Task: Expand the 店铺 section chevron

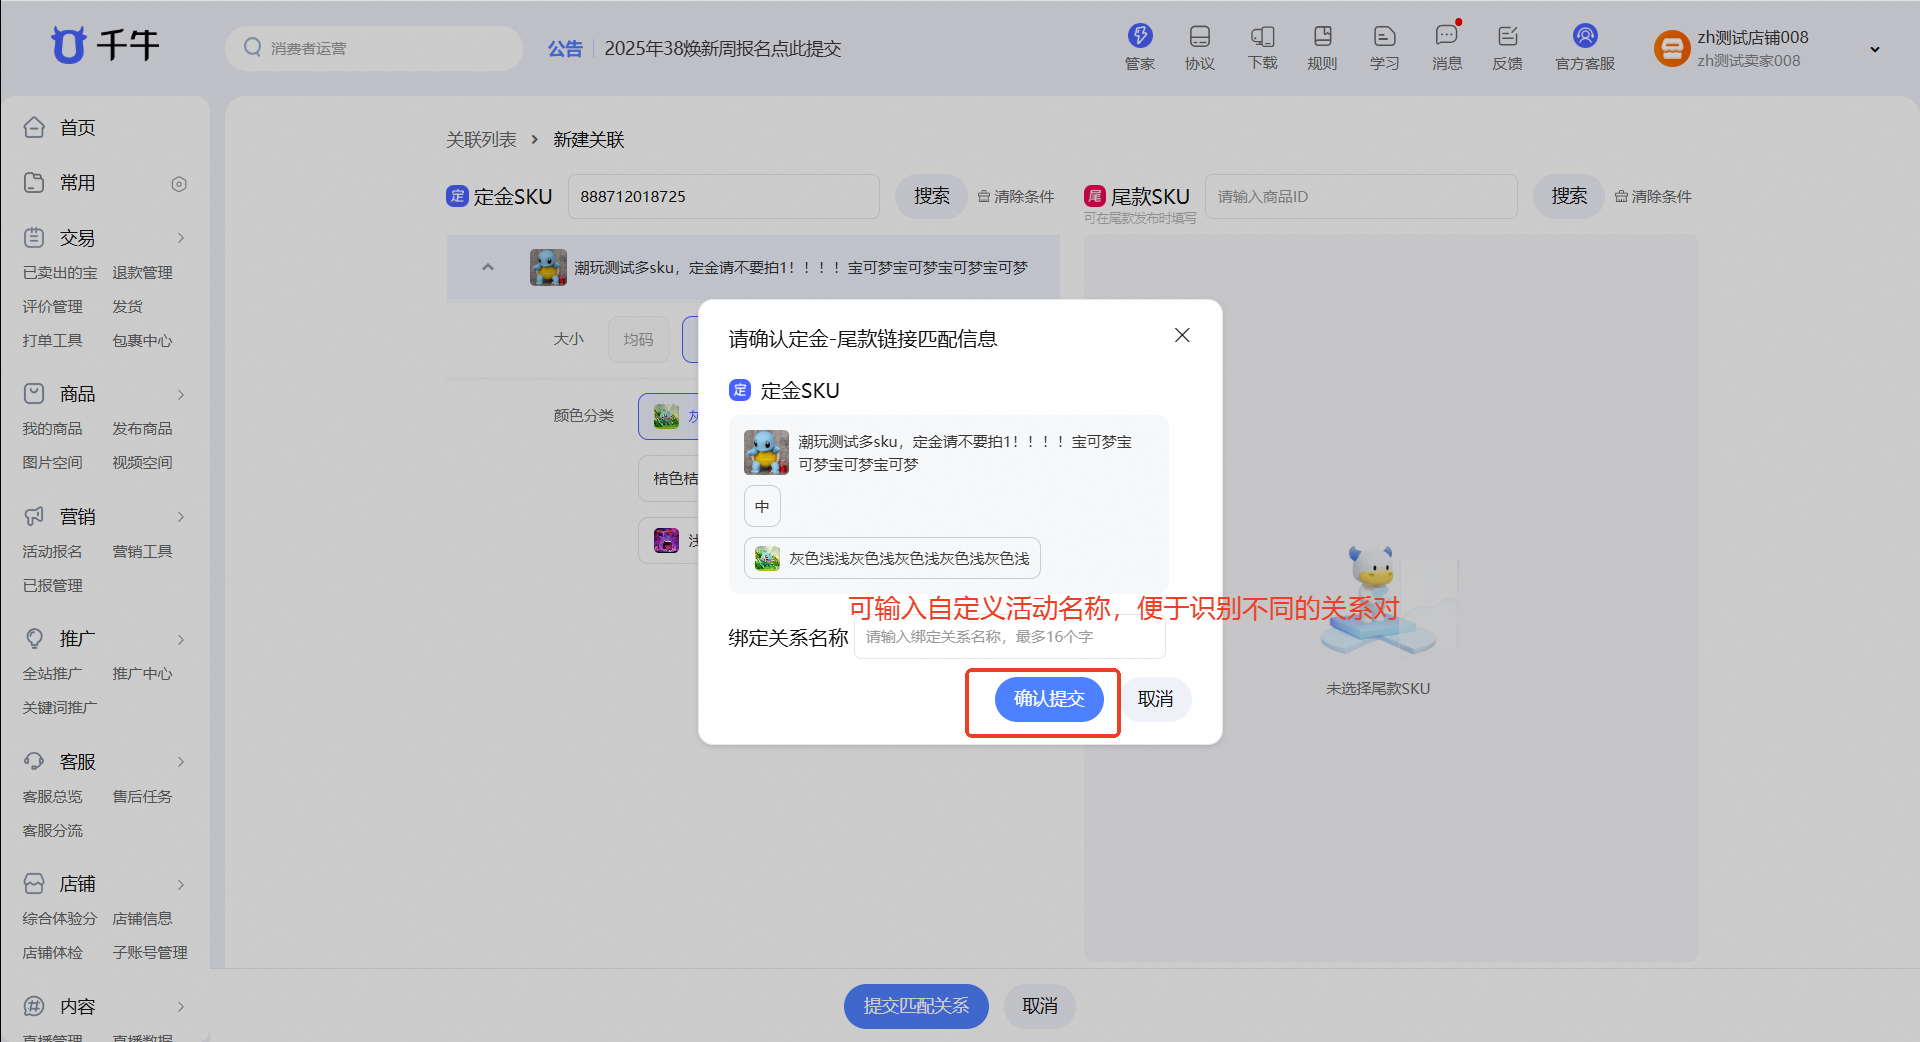Action: 181,884
